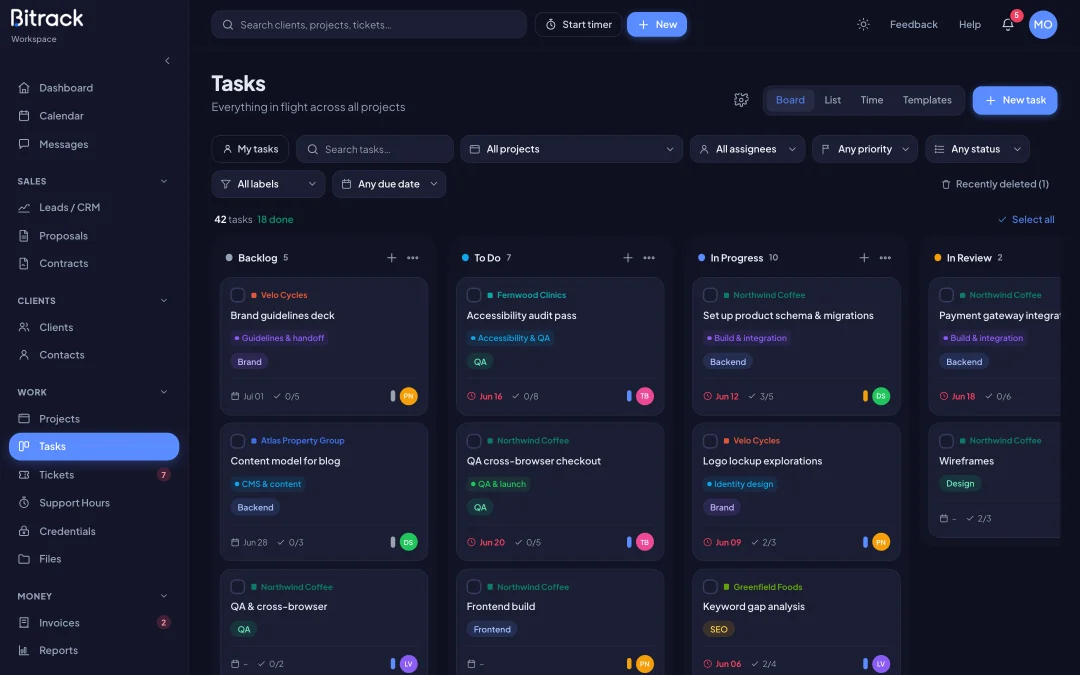Switch to the Board view tab
Screen dimensions: 1080x675
(x=790, y=100)
